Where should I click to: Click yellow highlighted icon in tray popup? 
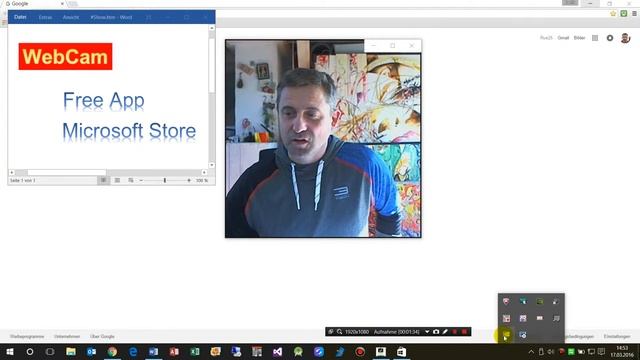506,335
